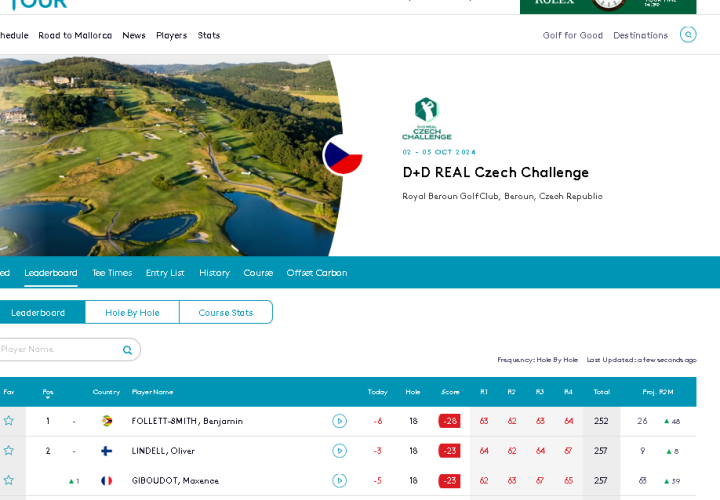Image resolution: width=720 pixels, height=500 pixels.
Task: Click the Czech Challenge tournament logo
Action: tap(427, 118)
